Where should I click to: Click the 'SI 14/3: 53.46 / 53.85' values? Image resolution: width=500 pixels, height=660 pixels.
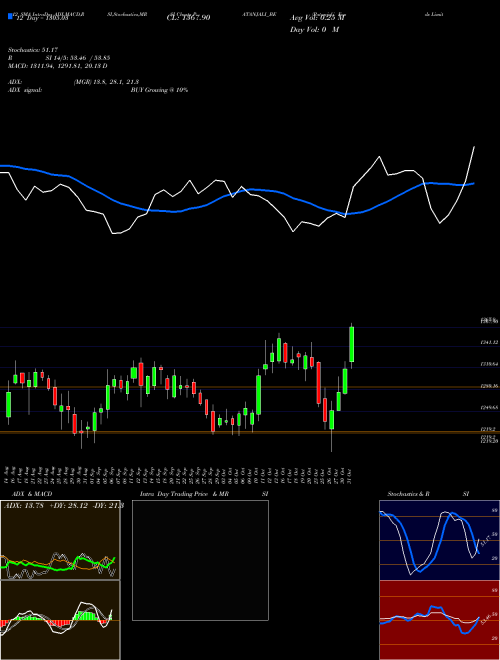[78, 58]
